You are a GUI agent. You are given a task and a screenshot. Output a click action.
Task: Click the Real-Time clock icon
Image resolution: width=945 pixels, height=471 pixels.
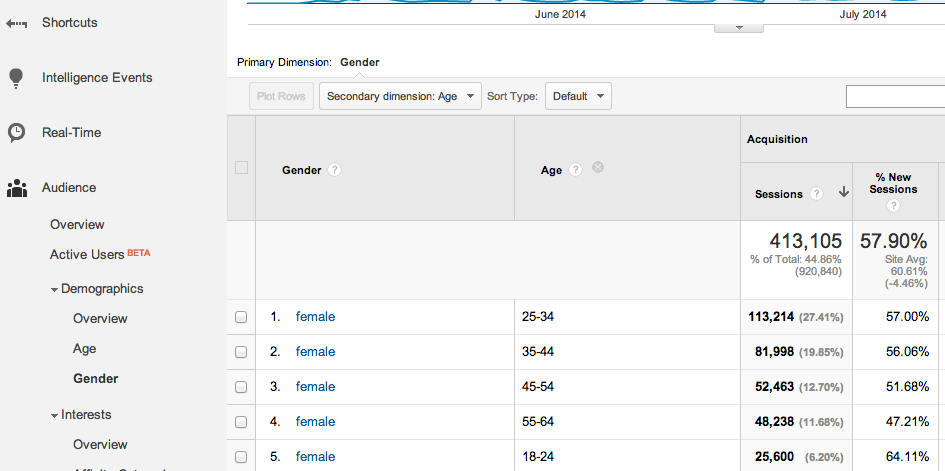coord(16,133)
